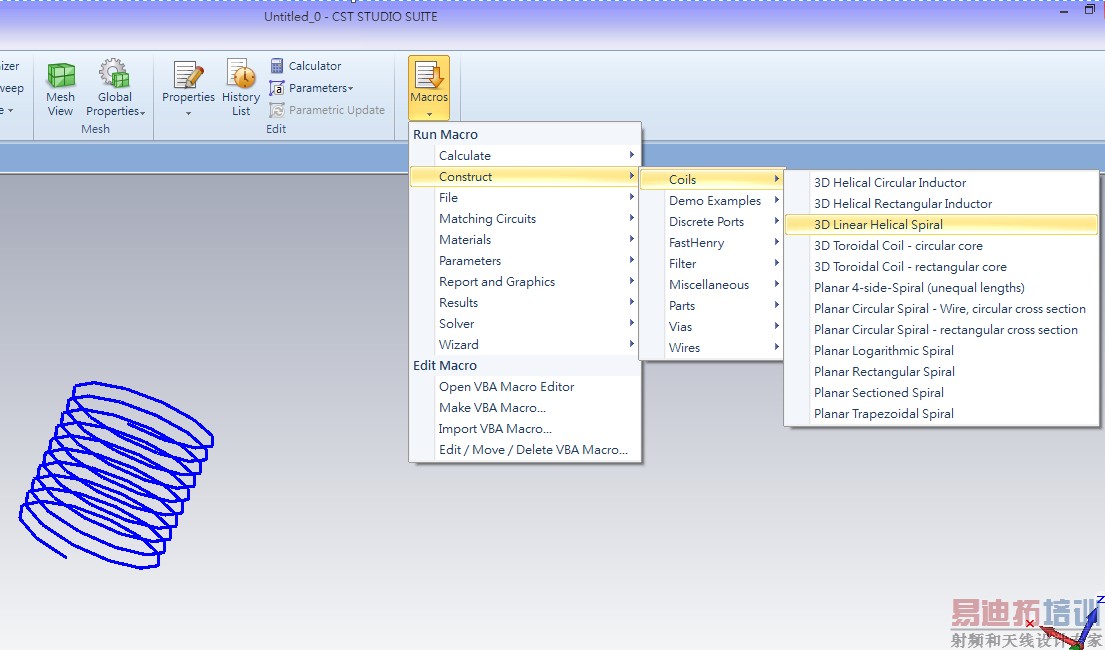Screen dimensions: 1105x650
Task: Open the Parts submenu
Action: coord(712,305)
